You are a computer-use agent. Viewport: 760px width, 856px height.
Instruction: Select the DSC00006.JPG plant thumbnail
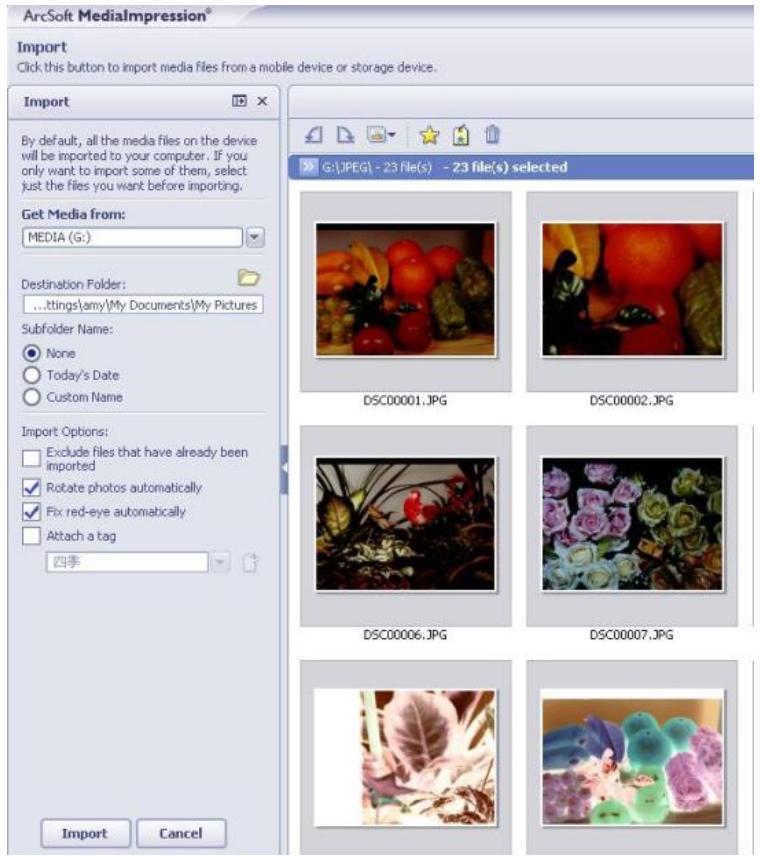click(406, 524)
